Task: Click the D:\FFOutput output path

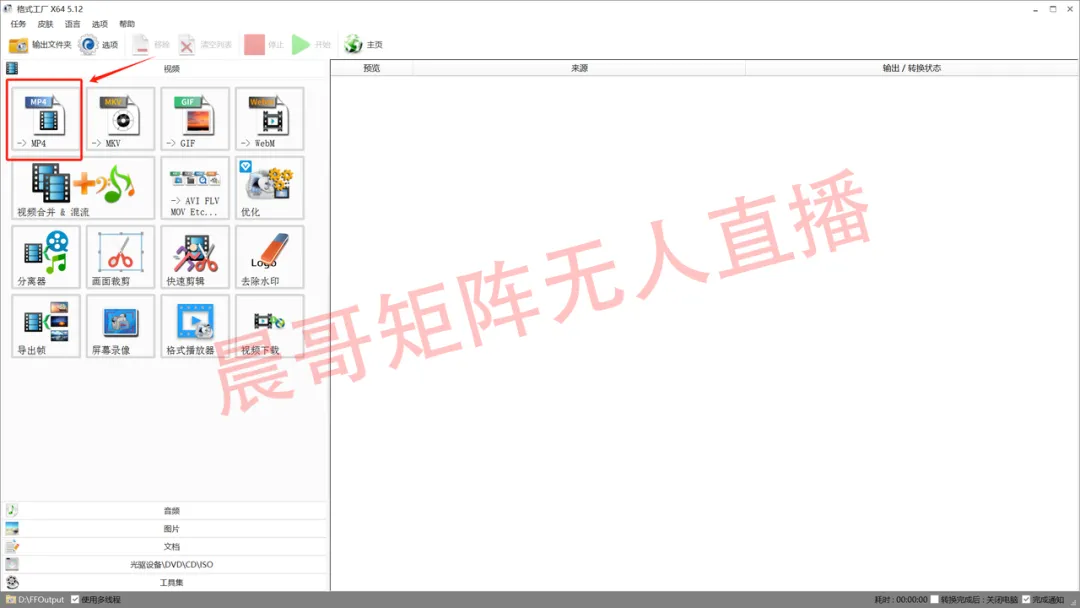Action: (41, 600)
